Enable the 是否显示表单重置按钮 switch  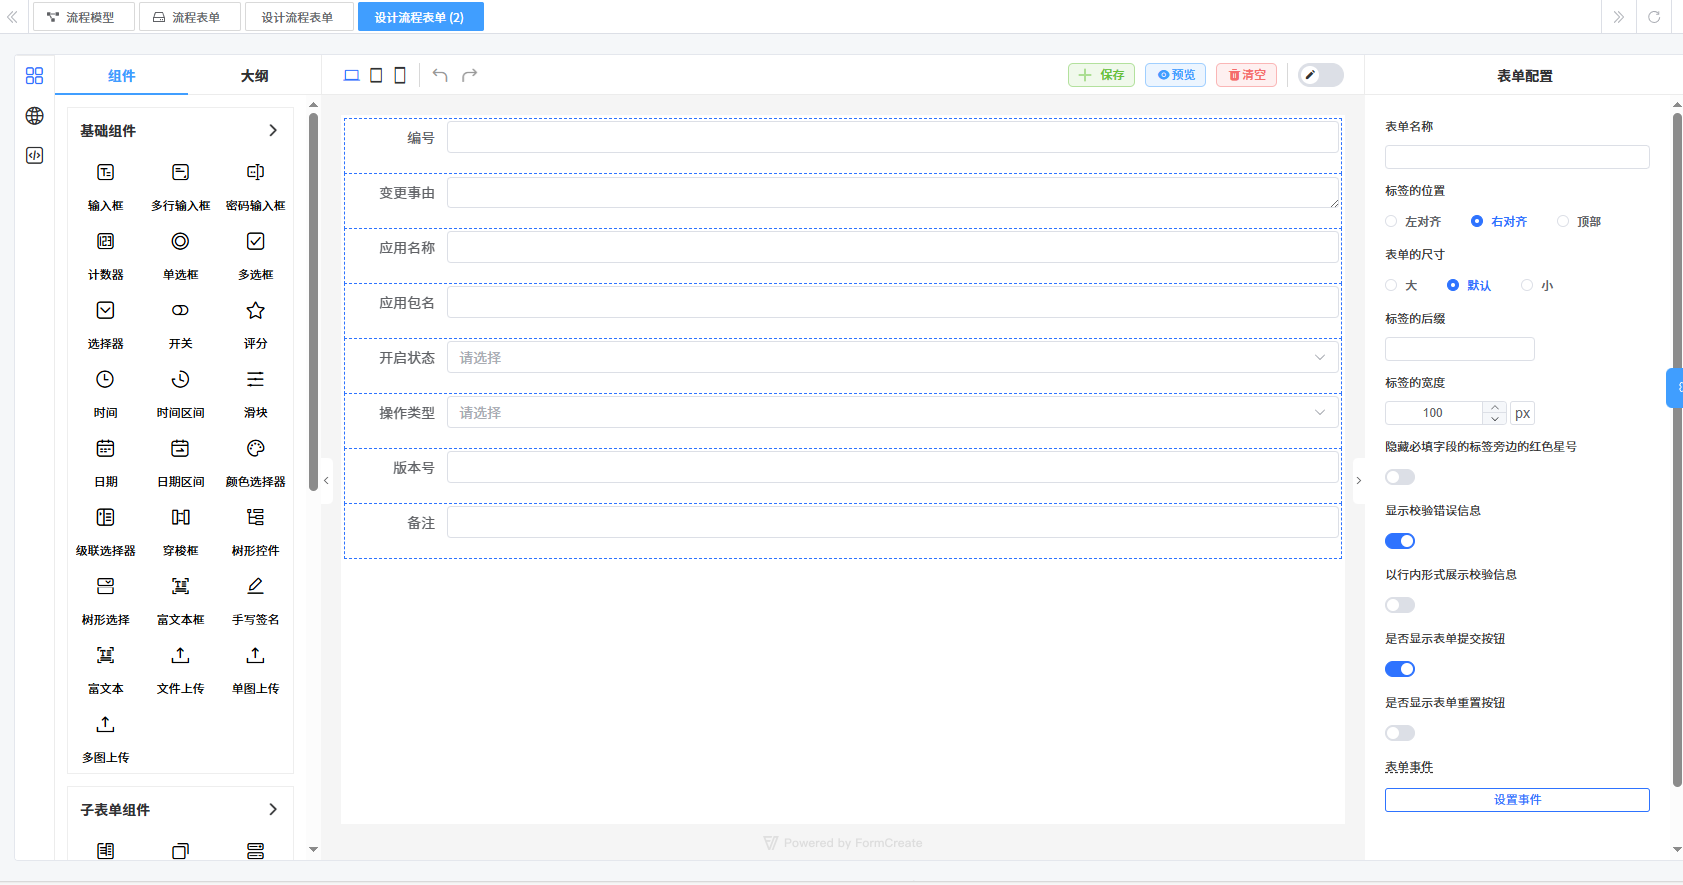tap(1399, 733)
